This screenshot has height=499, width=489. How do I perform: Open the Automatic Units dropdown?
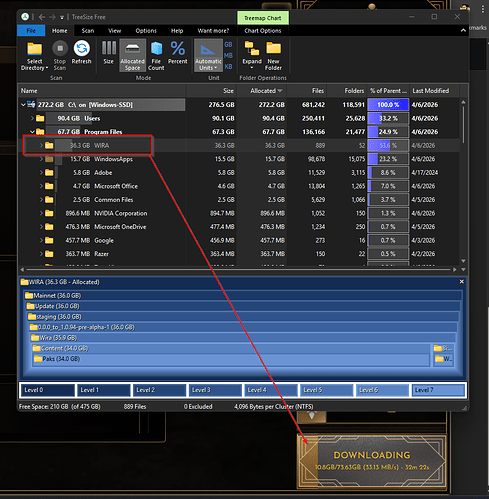208,56
